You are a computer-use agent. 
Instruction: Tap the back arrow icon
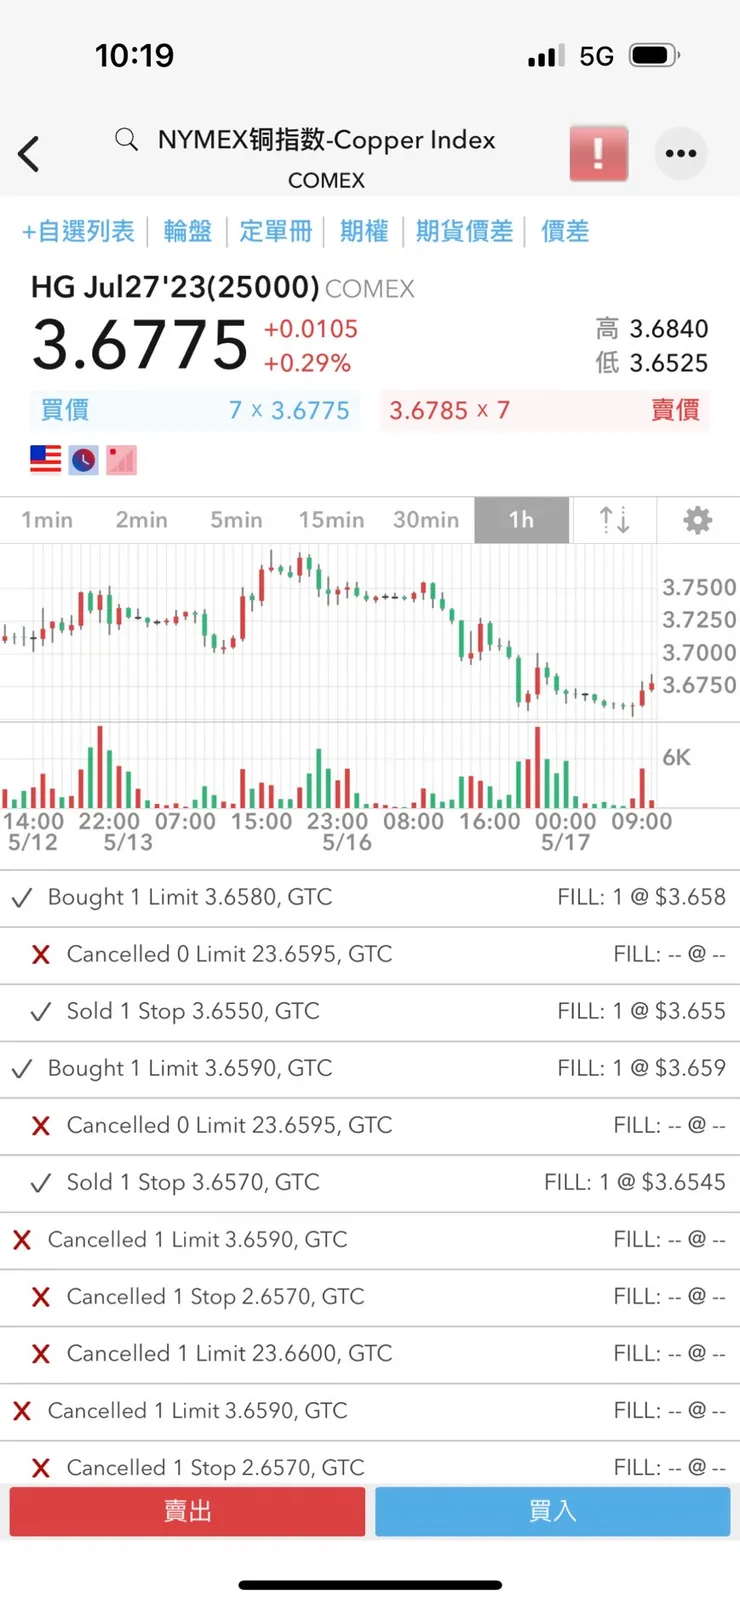30,154
